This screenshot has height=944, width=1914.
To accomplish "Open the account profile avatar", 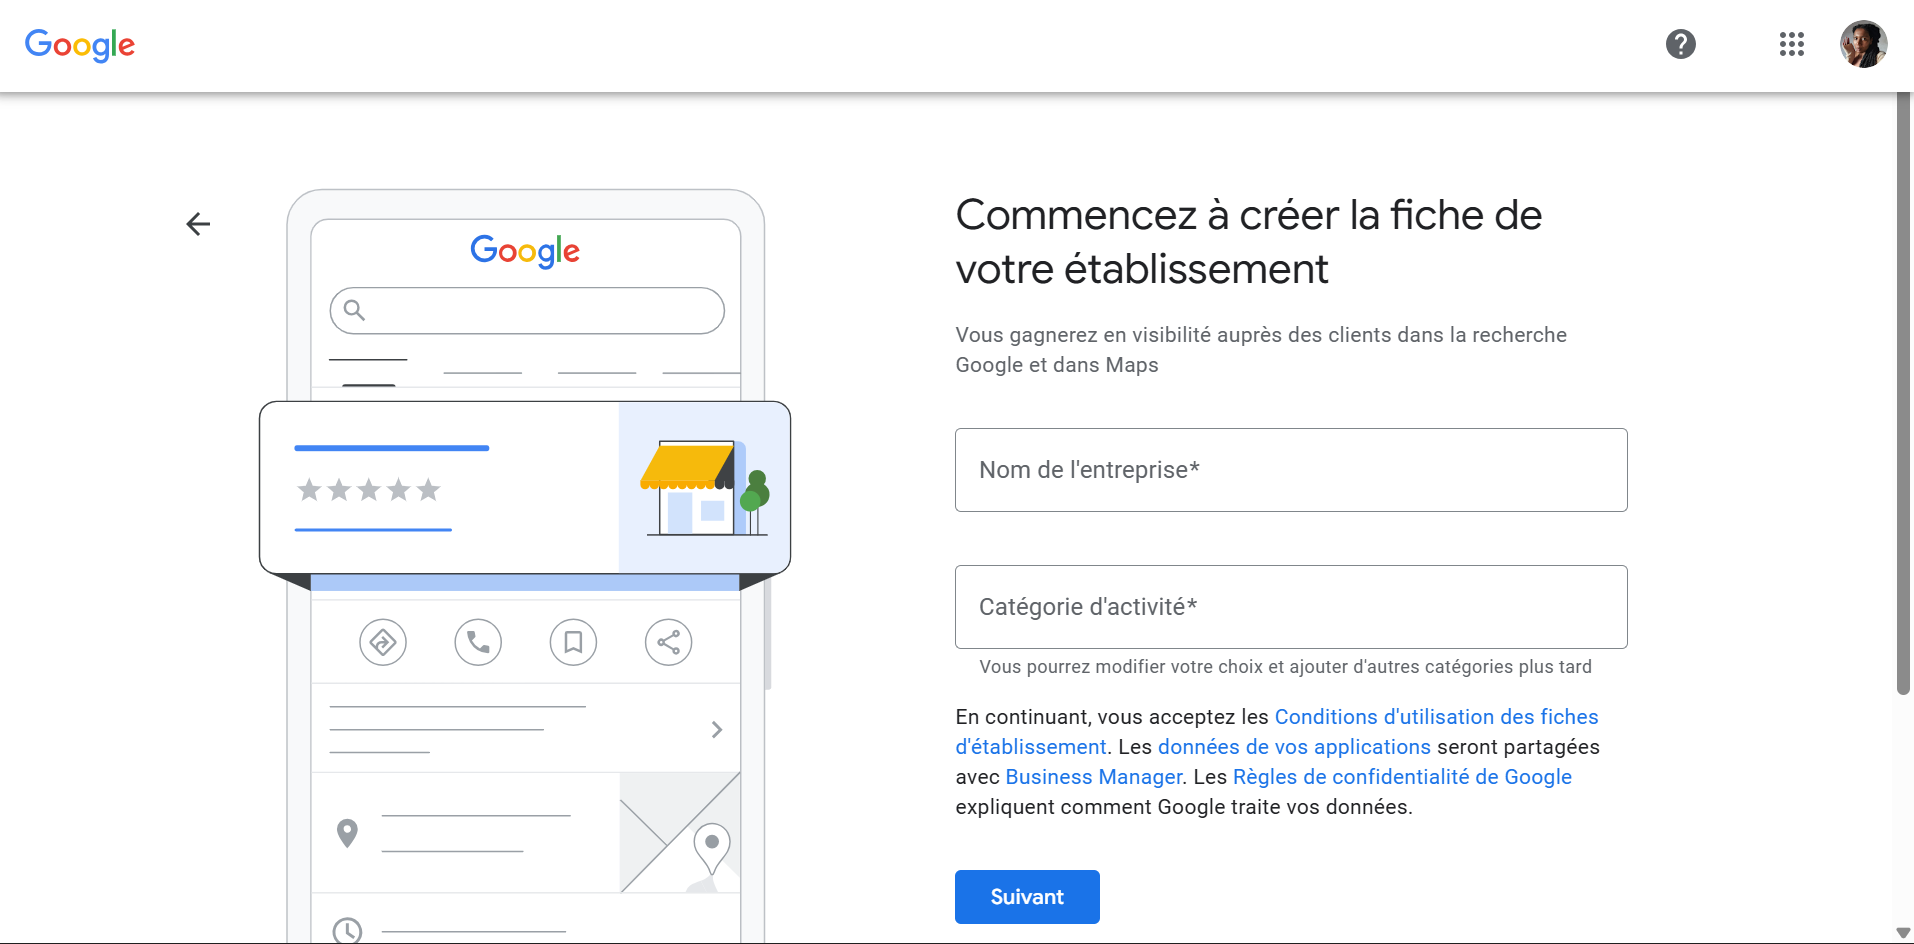I will pyautogui.click(x=1864, y=44).
